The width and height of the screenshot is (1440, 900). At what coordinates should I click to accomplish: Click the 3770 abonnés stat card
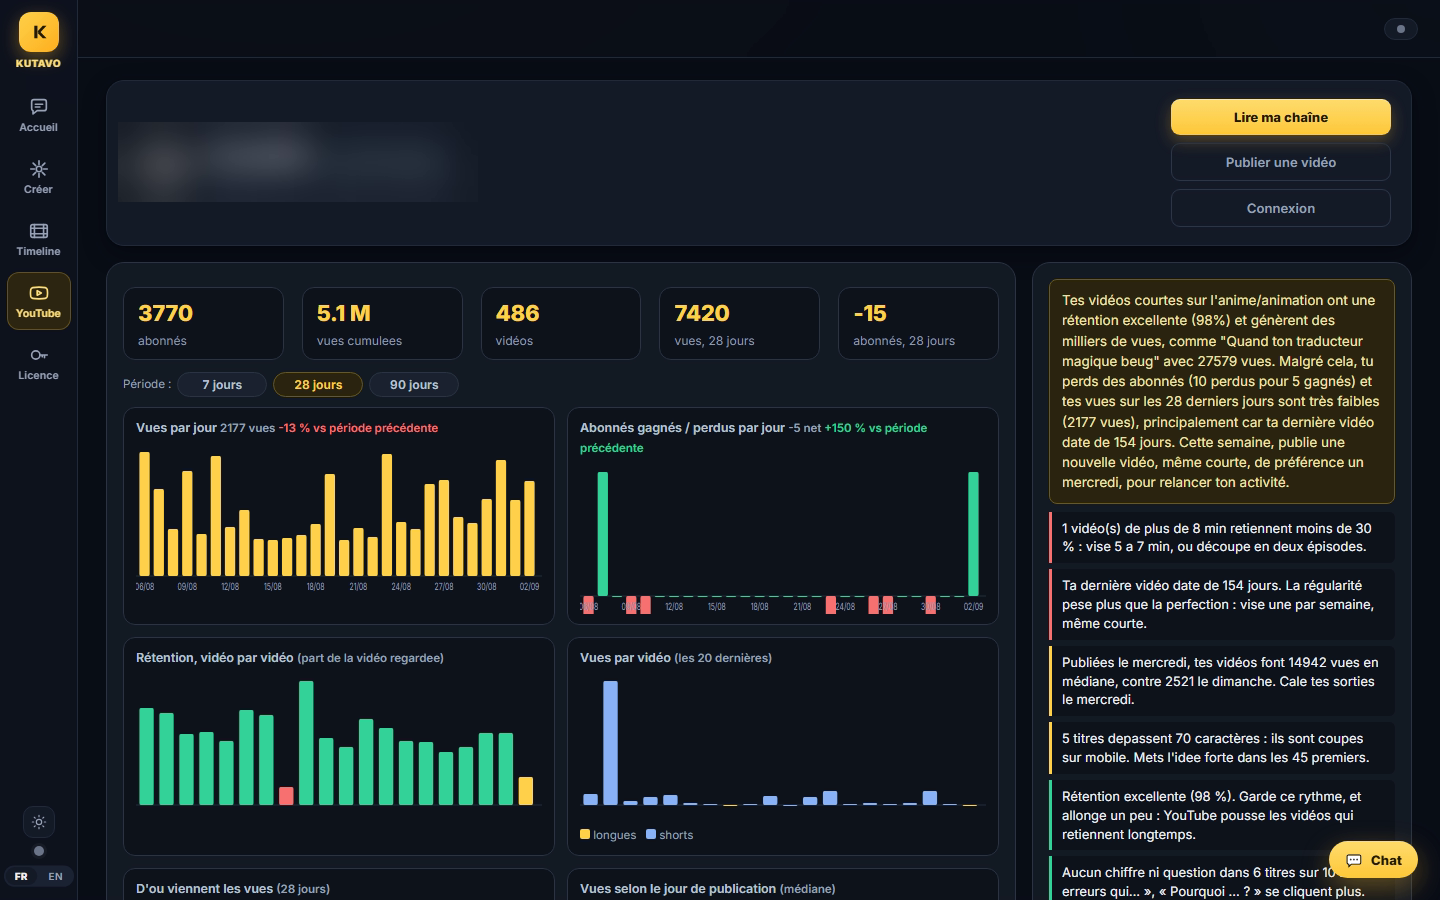tap(203, 323)
